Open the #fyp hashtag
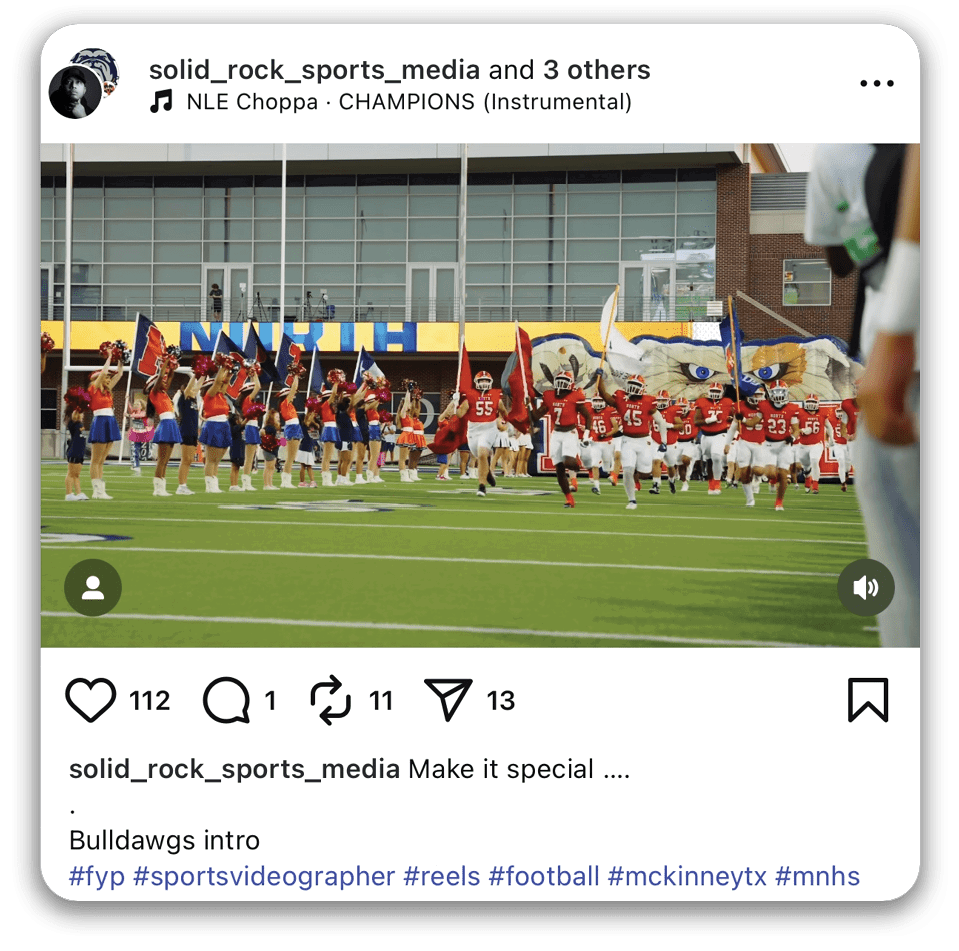The image size is (959, 951). click(x=97, y=876)
